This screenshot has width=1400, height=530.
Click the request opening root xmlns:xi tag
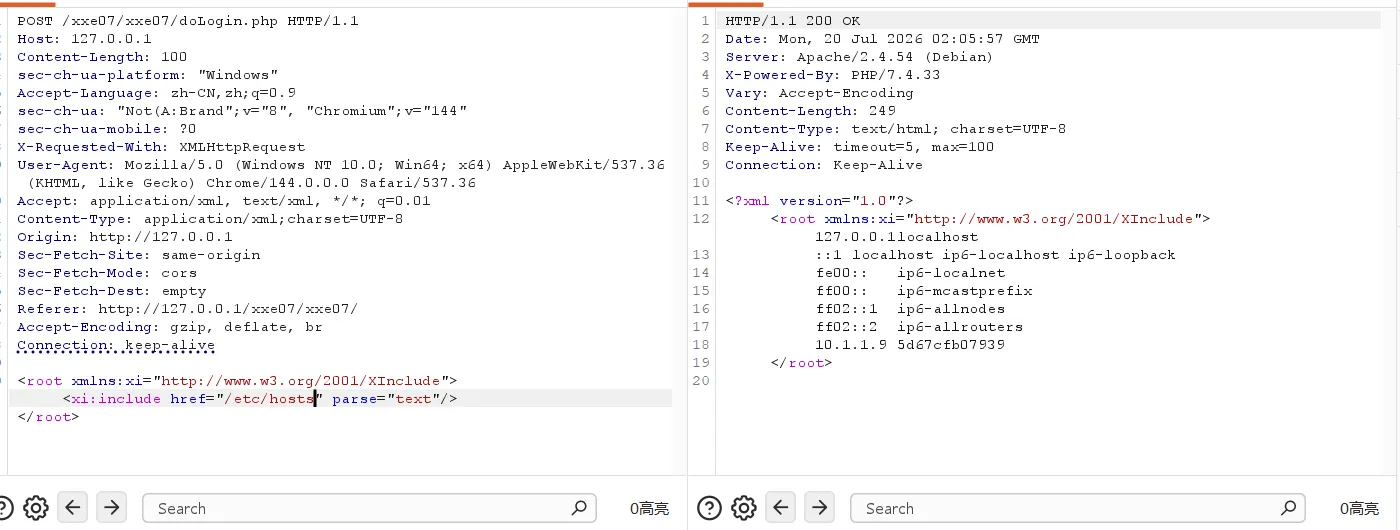tap(237, 381)
